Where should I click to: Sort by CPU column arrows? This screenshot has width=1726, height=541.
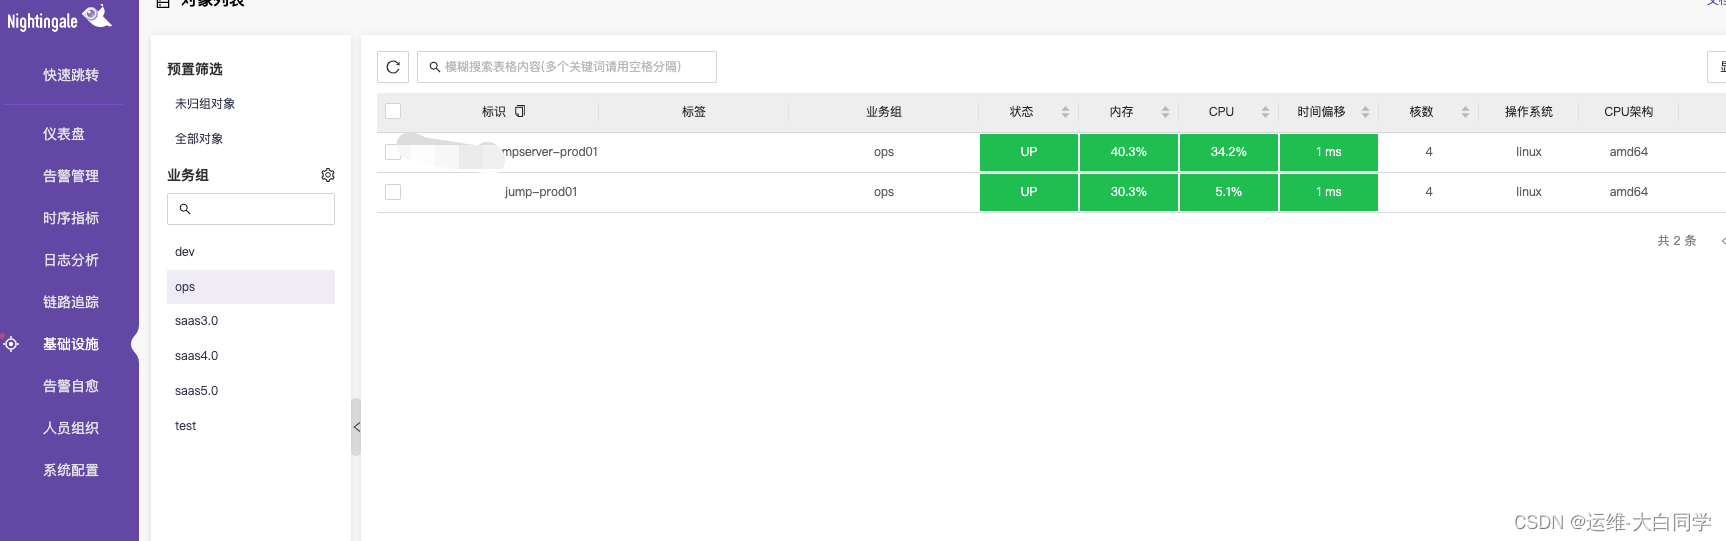[1265, 112]
